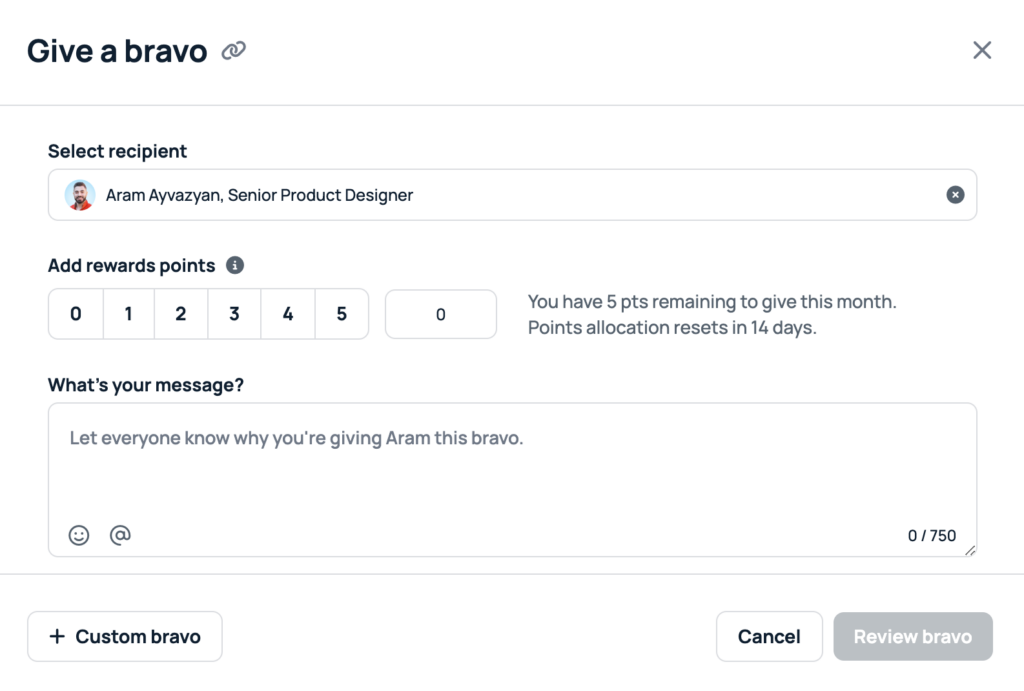Select 1 reward point
This screenshot has height=691, width=1024.
click(x=129, y=314)
